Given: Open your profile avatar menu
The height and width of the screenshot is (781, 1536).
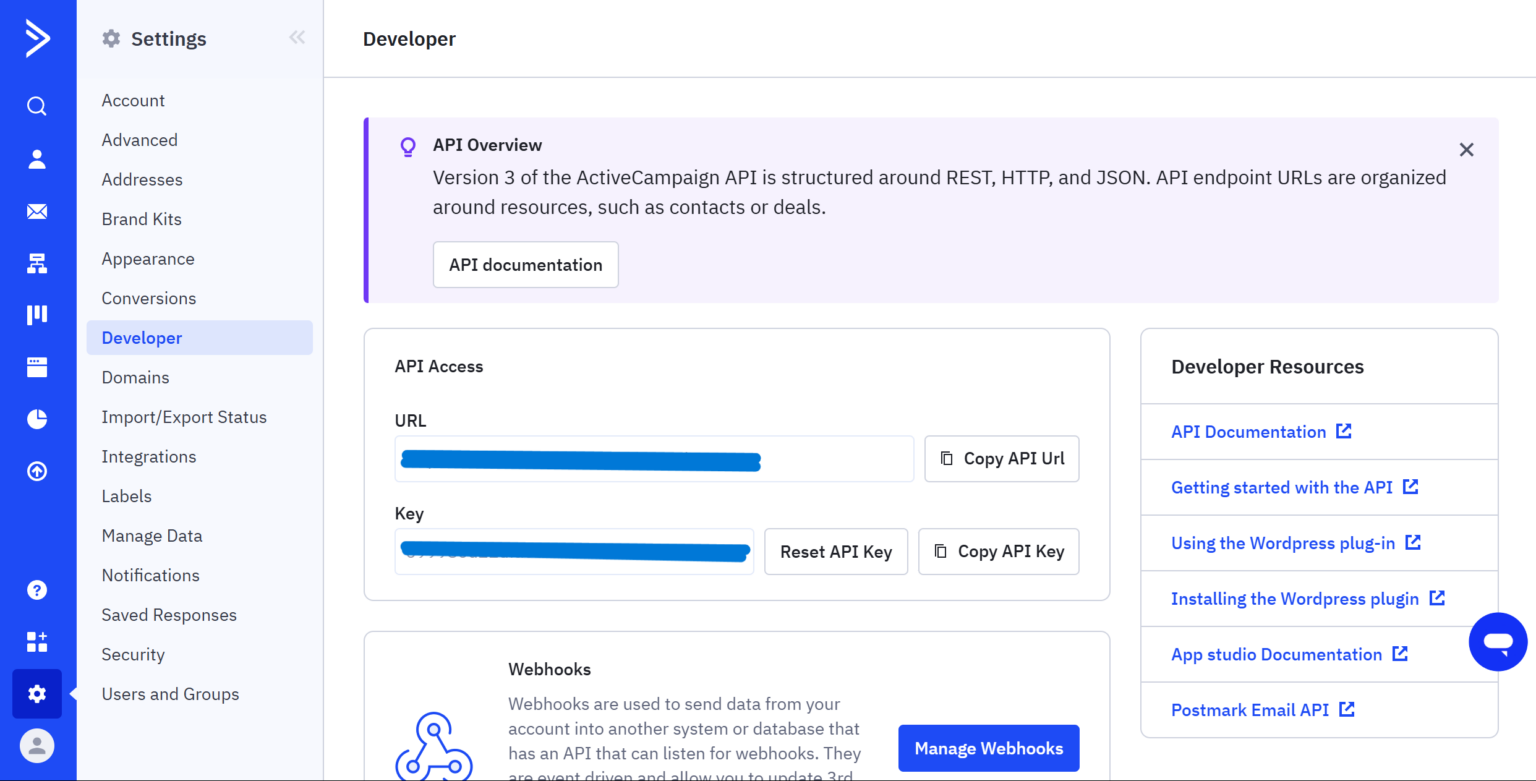Looking at the screenshot, I should pyautogui.click(x=37, y=745).
